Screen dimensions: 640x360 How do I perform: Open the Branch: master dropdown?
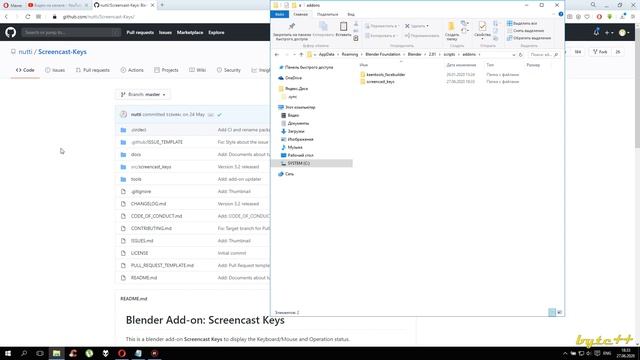pyautogui.click(x=143, y=94)
